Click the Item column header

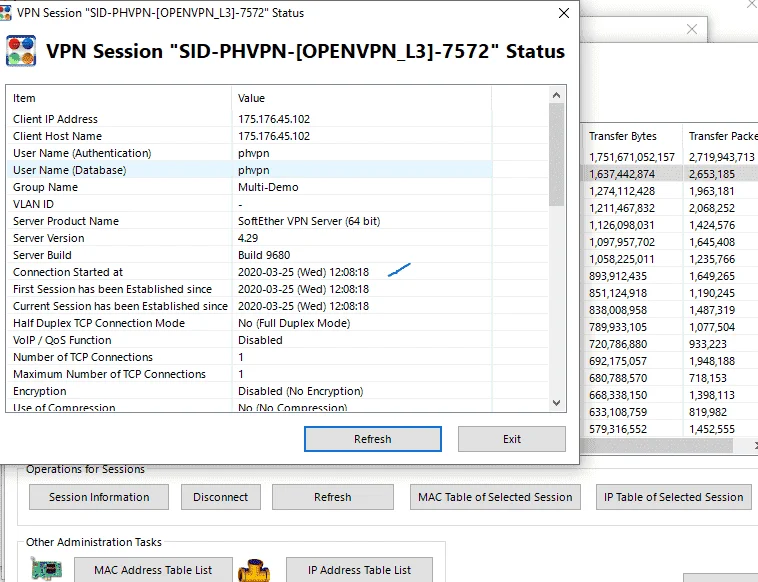[x=119, y=98]
